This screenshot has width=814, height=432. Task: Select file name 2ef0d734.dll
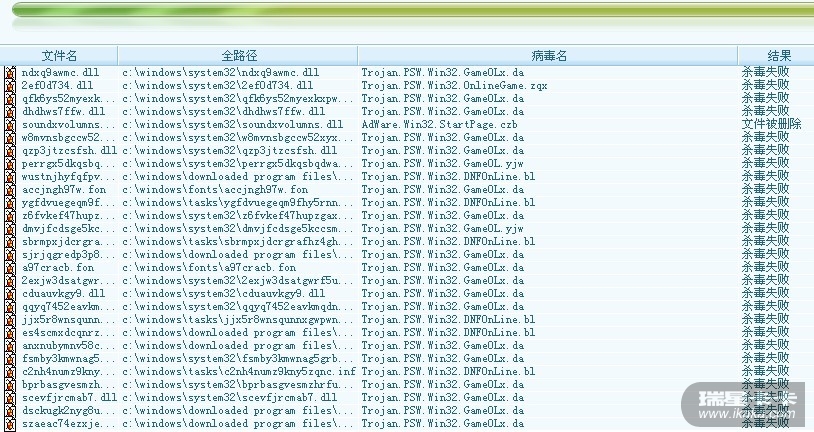point(57,86)
